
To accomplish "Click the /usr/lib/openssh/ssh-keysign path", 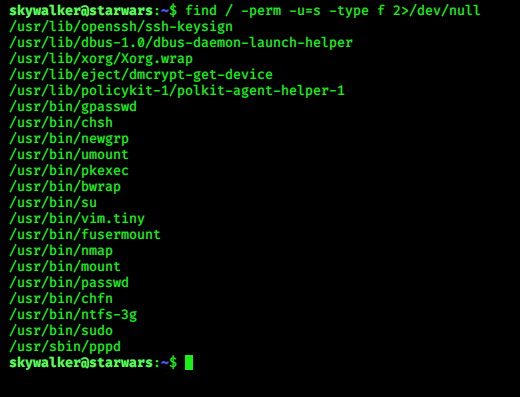I will [x=121, y=27].
